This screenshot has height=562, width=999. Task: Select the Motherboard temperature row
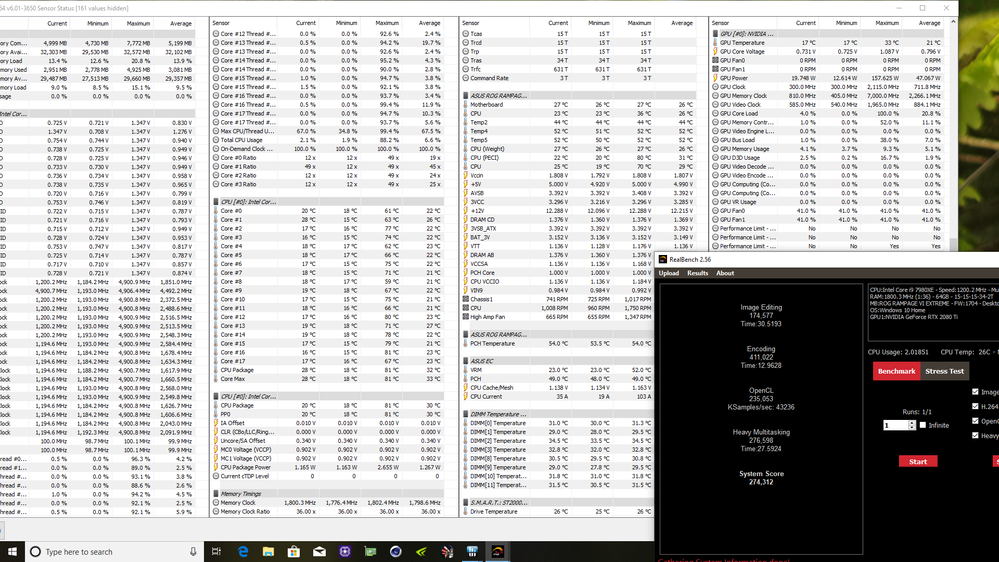[579, 104]
